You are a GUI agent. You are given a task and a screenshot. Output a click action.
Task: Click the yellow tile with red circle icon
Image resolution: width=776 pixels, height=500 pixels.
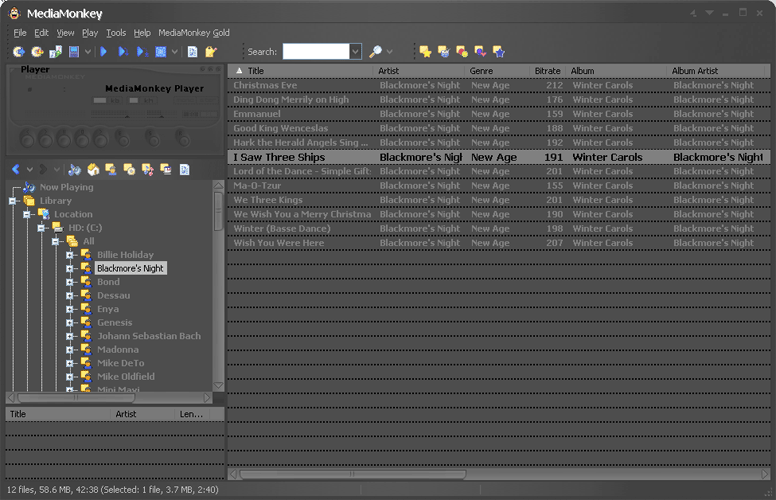click(462, 51)
